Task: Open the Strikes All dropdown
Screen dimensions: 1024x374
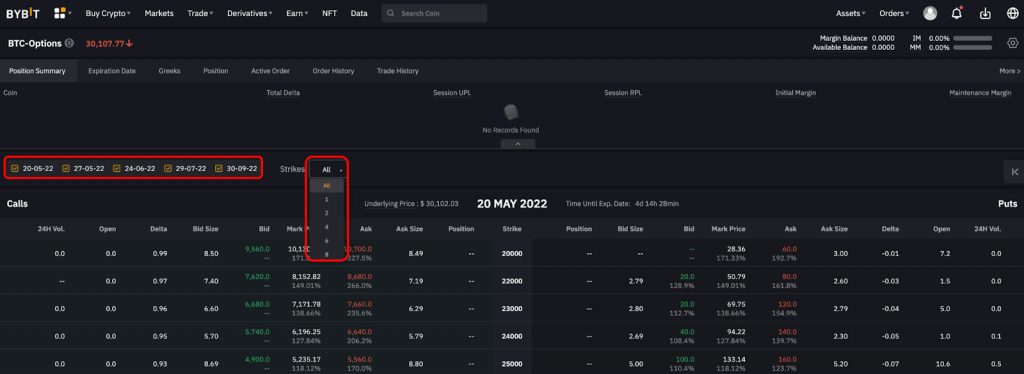Action: (x=327, y=169)
